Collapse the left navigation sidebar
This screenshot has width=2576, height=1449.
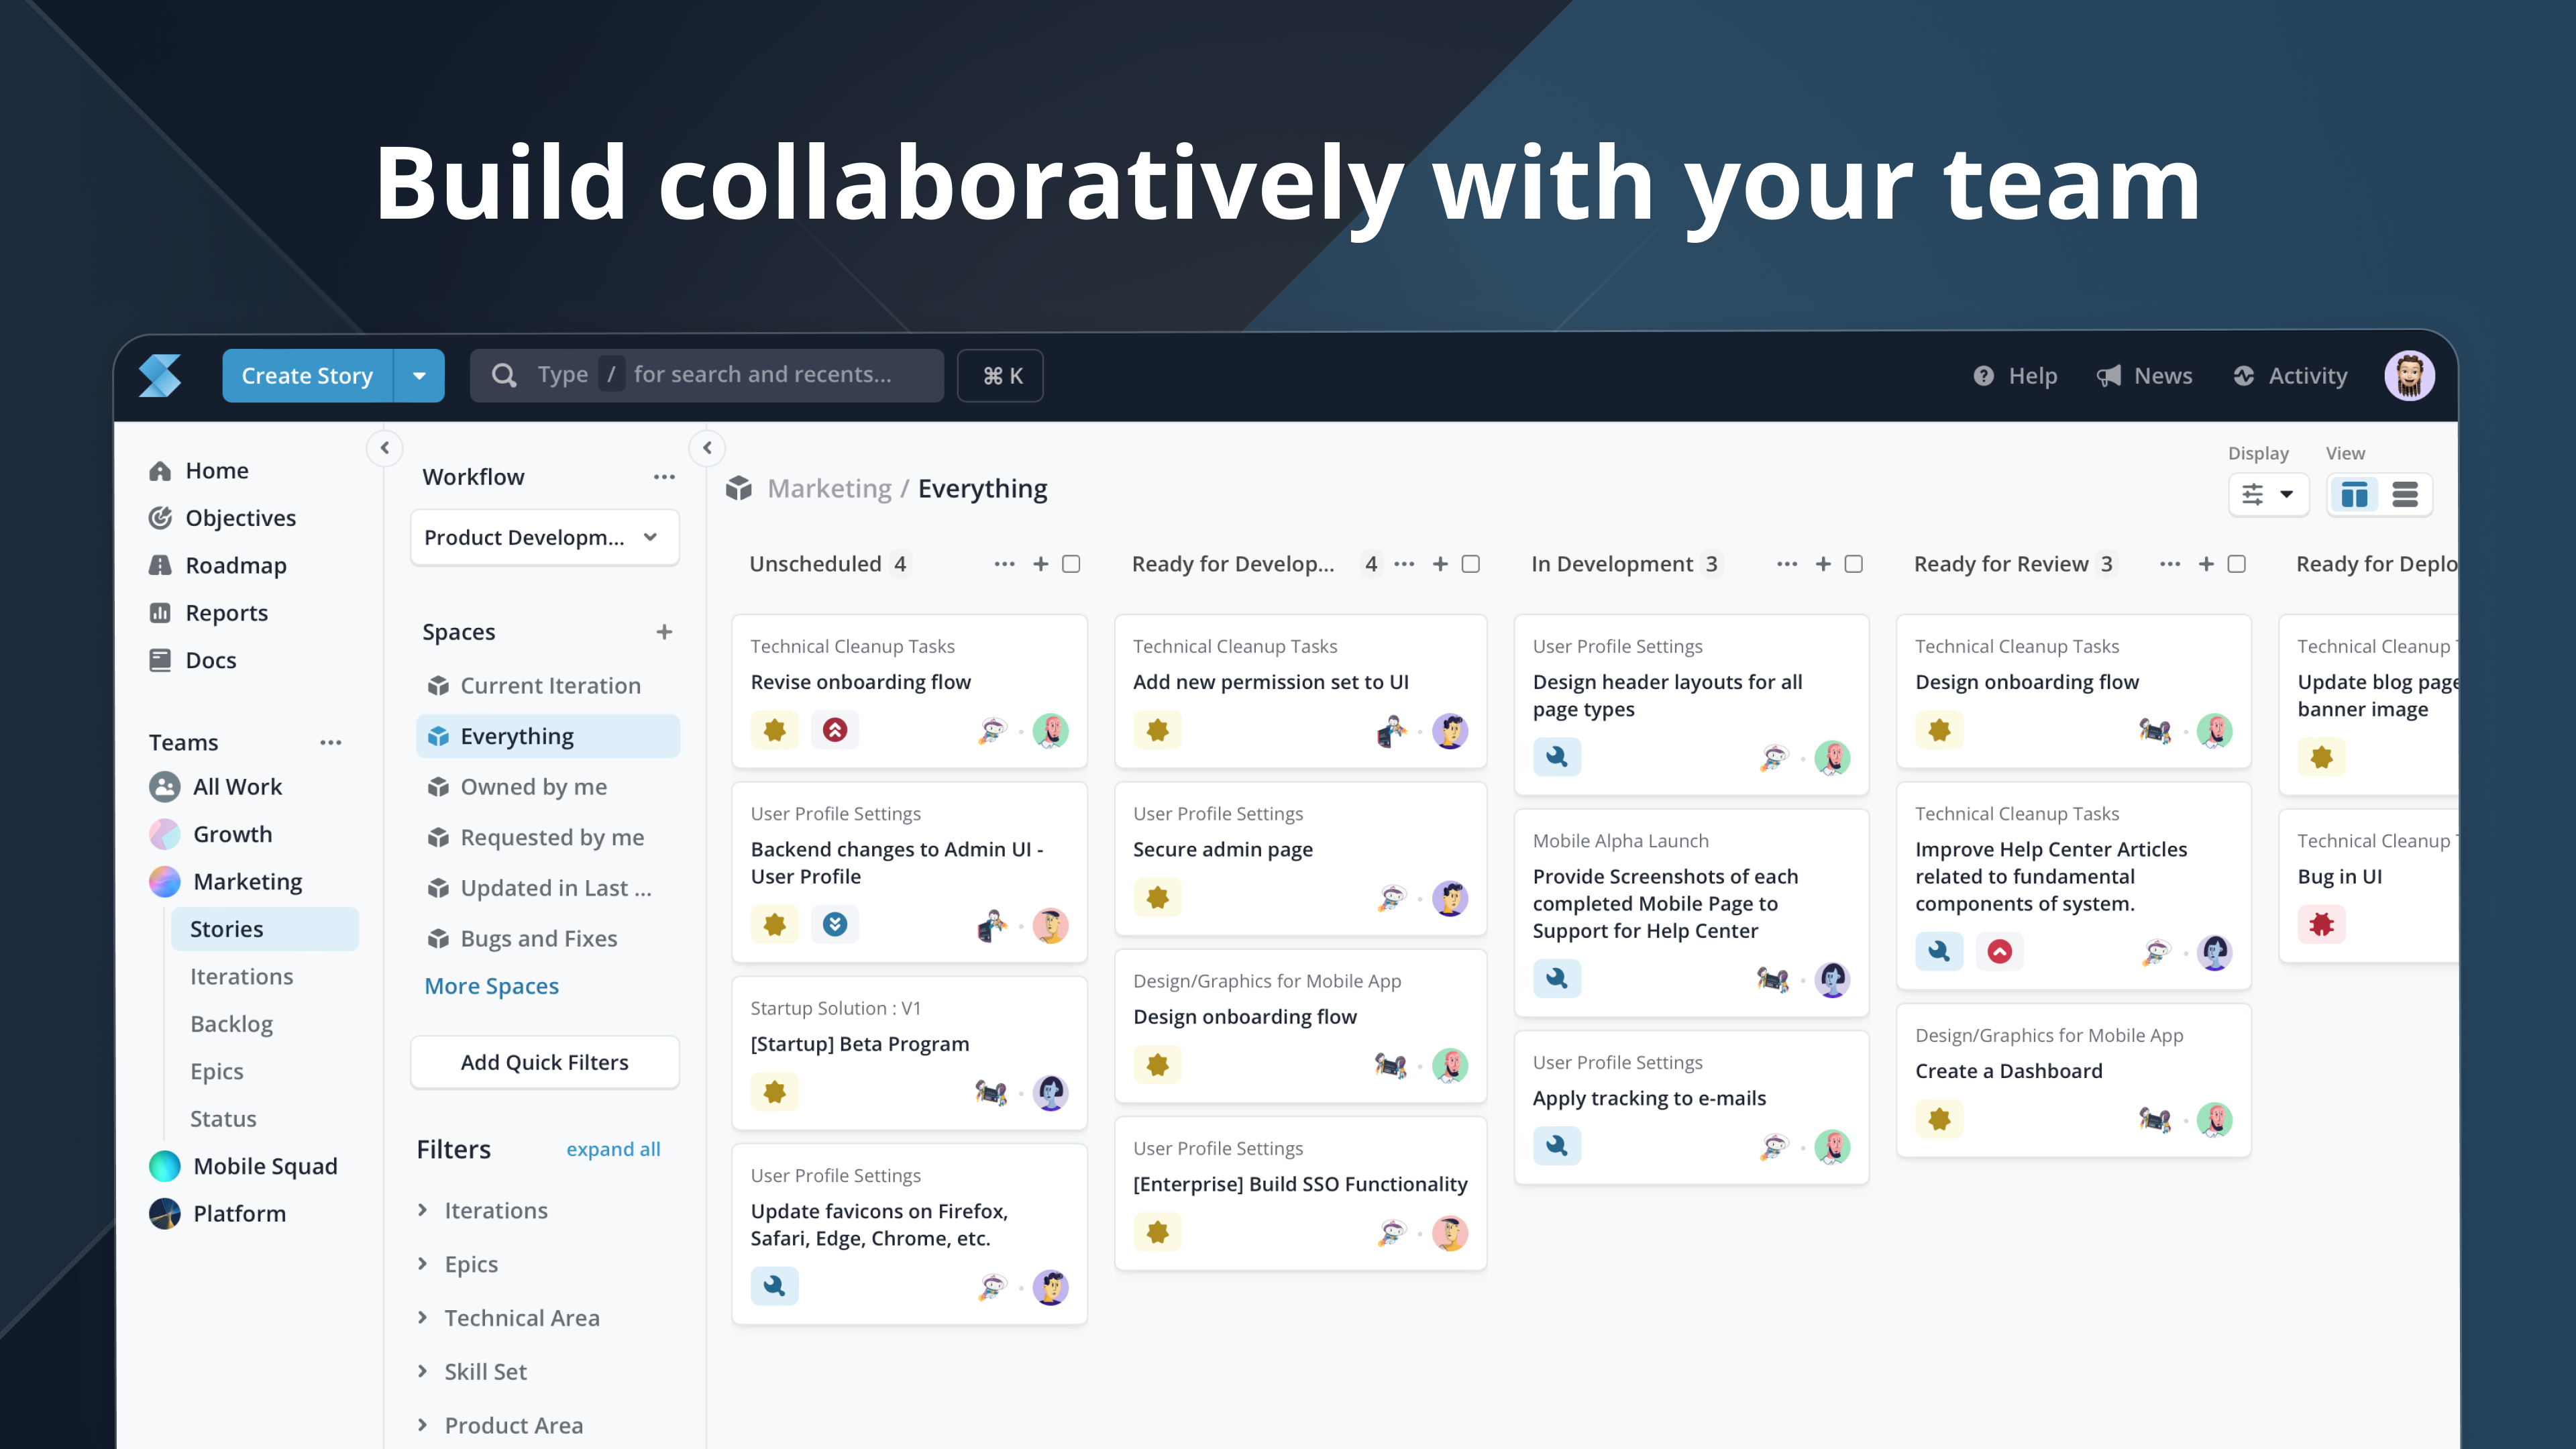click(x=385, y=448)
